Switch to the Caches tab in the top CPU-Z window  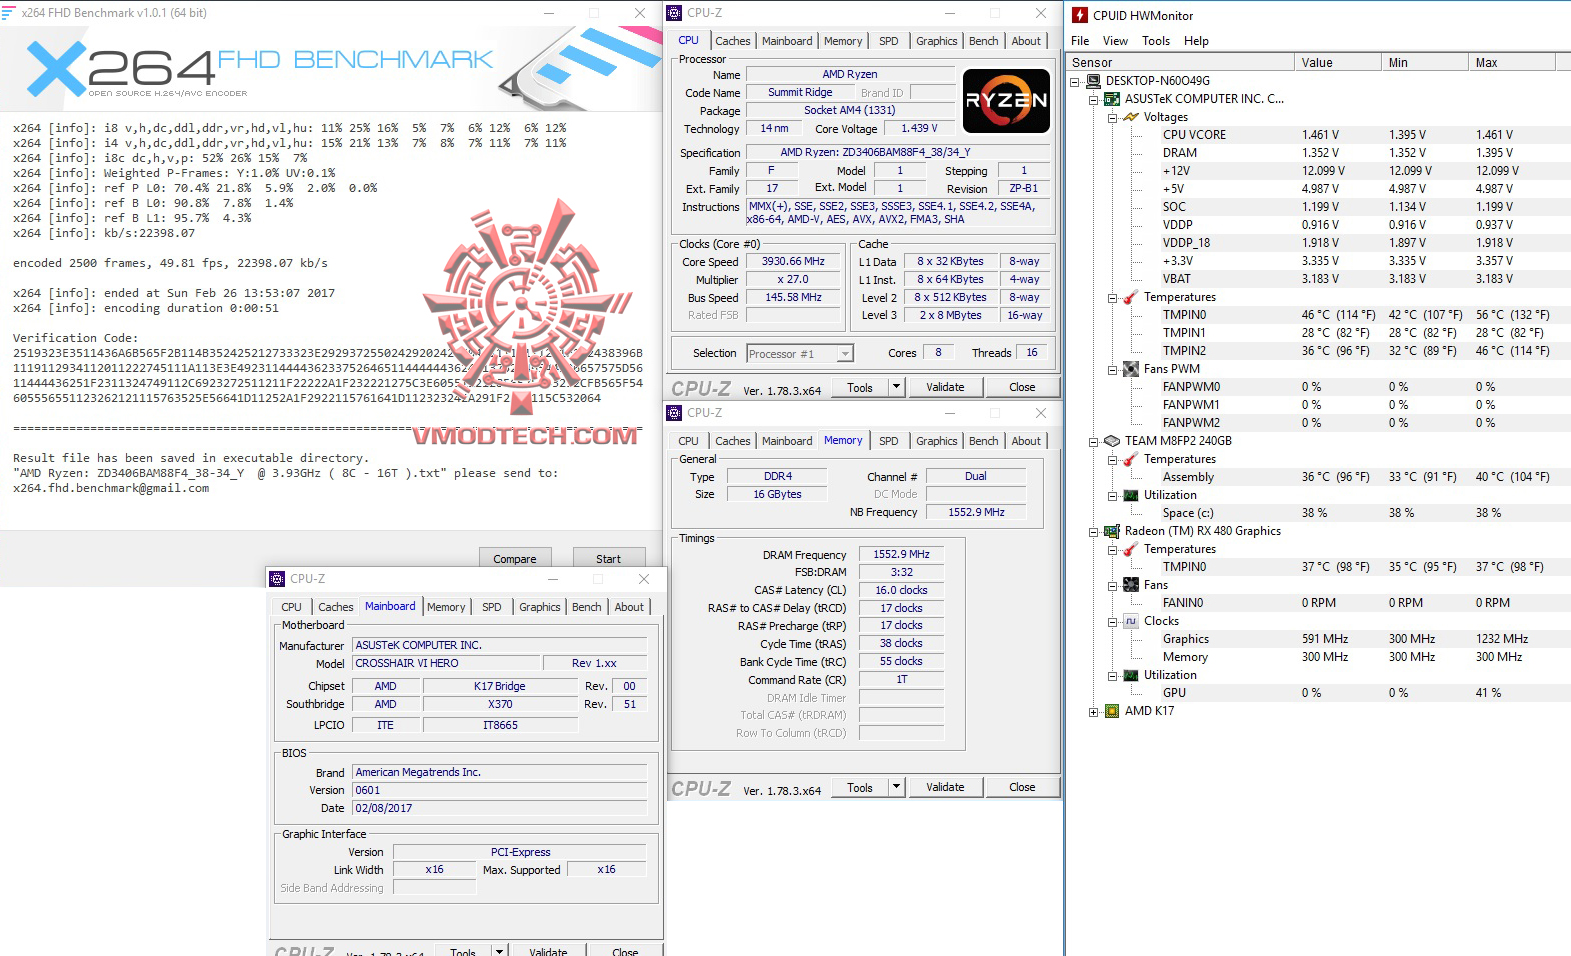click(x=732, y=41)
